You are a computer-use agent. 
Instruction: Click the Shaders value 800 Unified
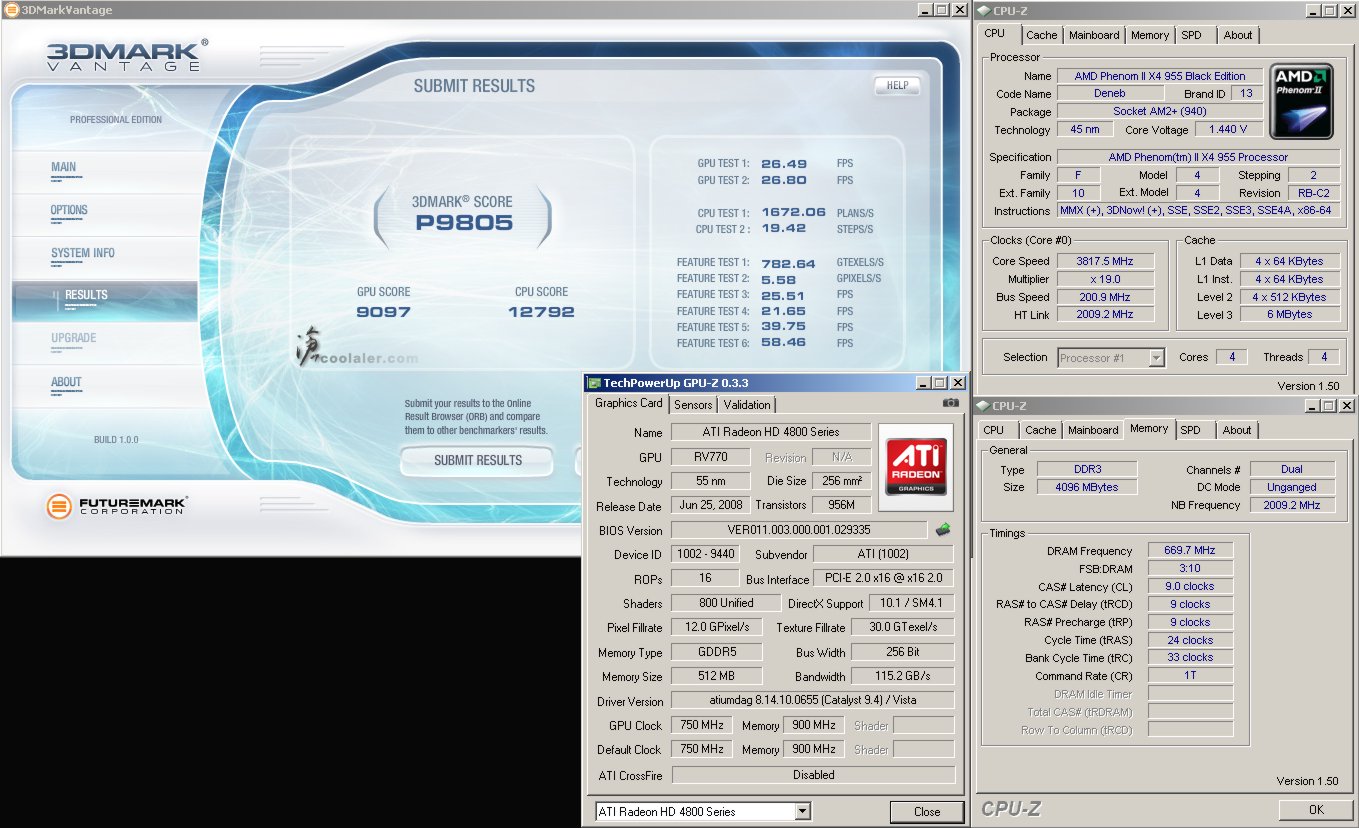pyautogui.click(x=726, y=603)
